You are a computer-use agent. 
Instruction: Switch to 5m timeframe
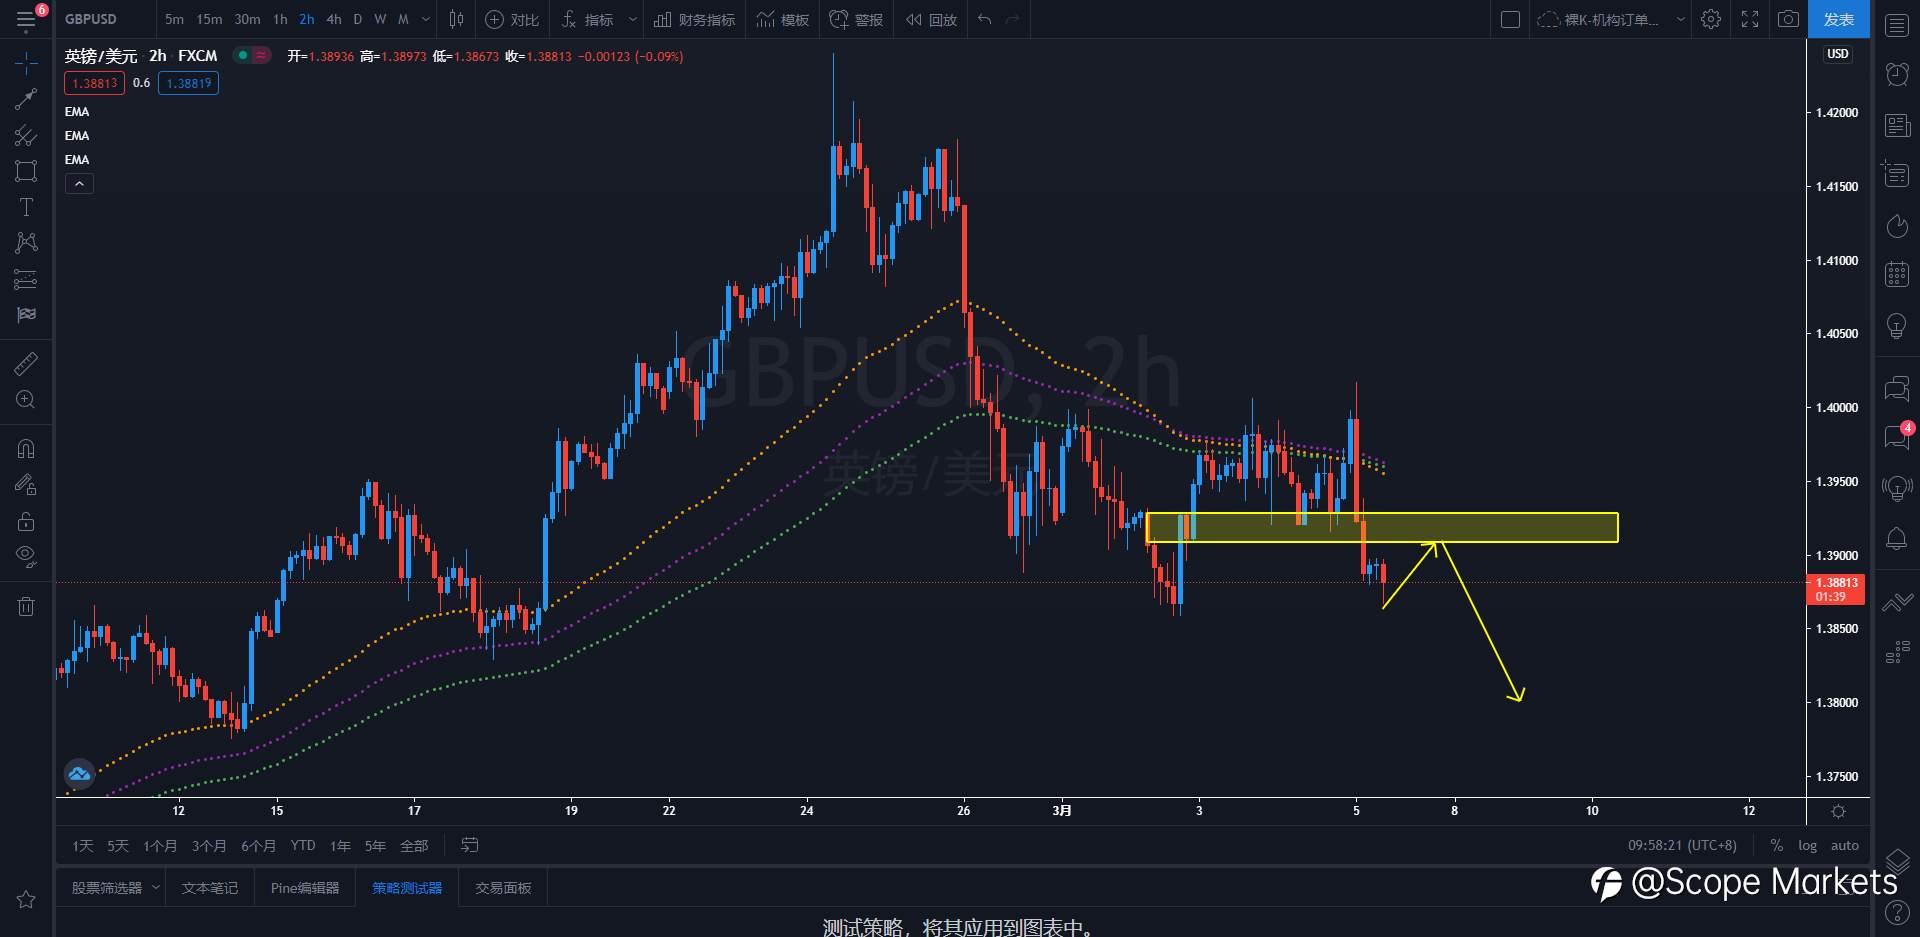coord(174,19)
